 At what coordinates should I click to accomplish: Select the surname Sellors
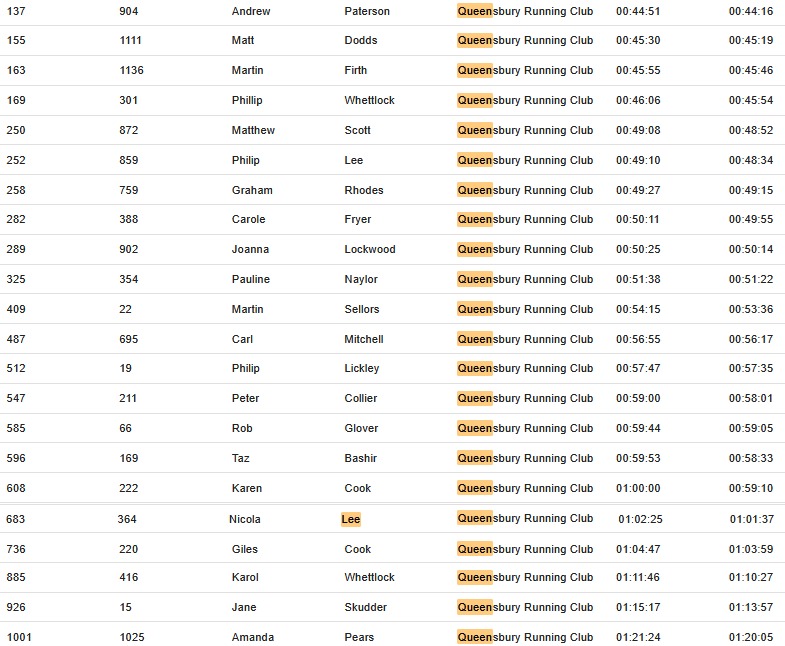pyautogui.click(x=361, y=309)
